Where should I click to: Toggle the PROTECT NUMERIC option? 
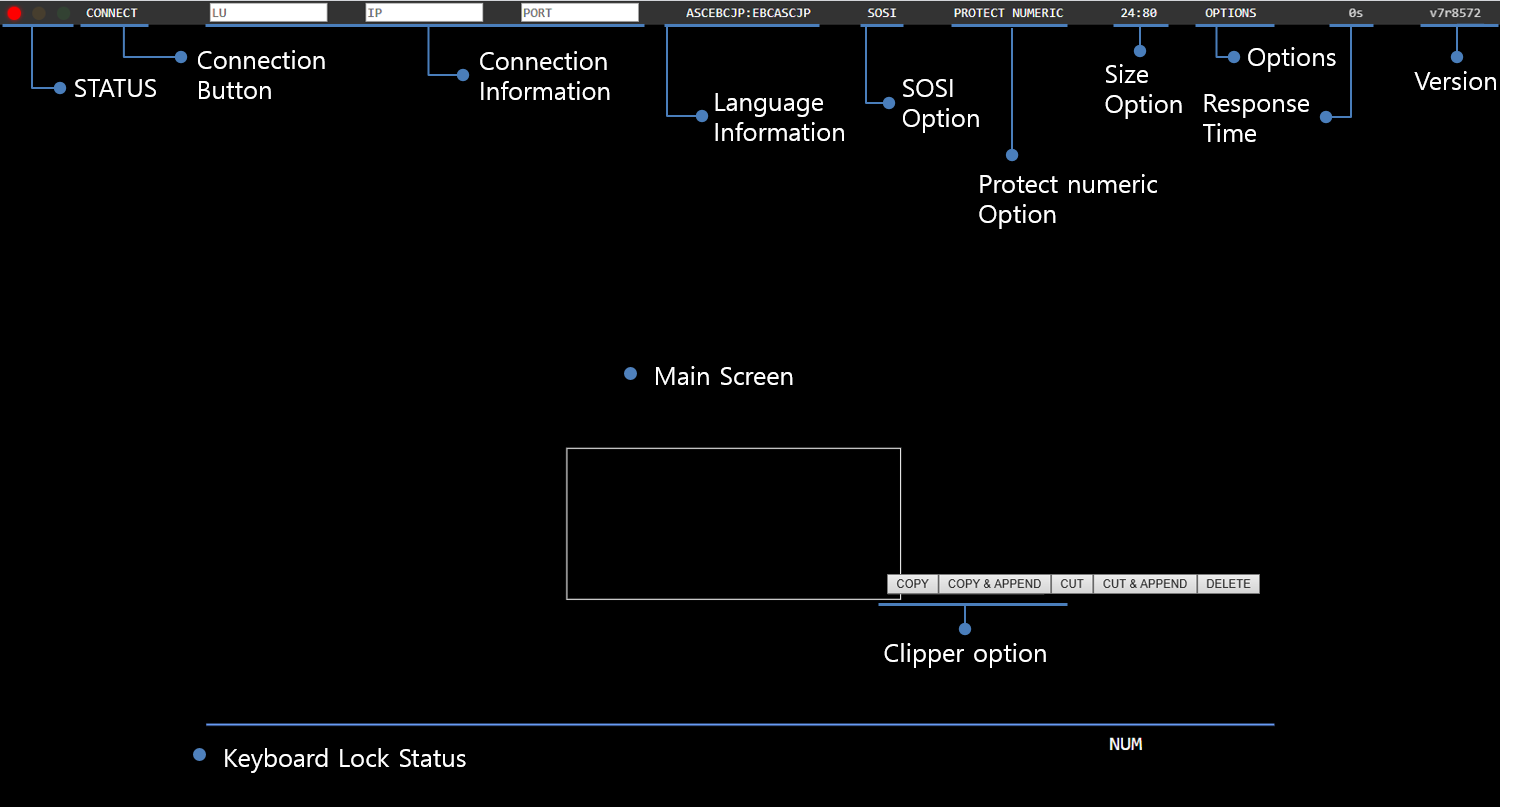tap(1008, 13)
